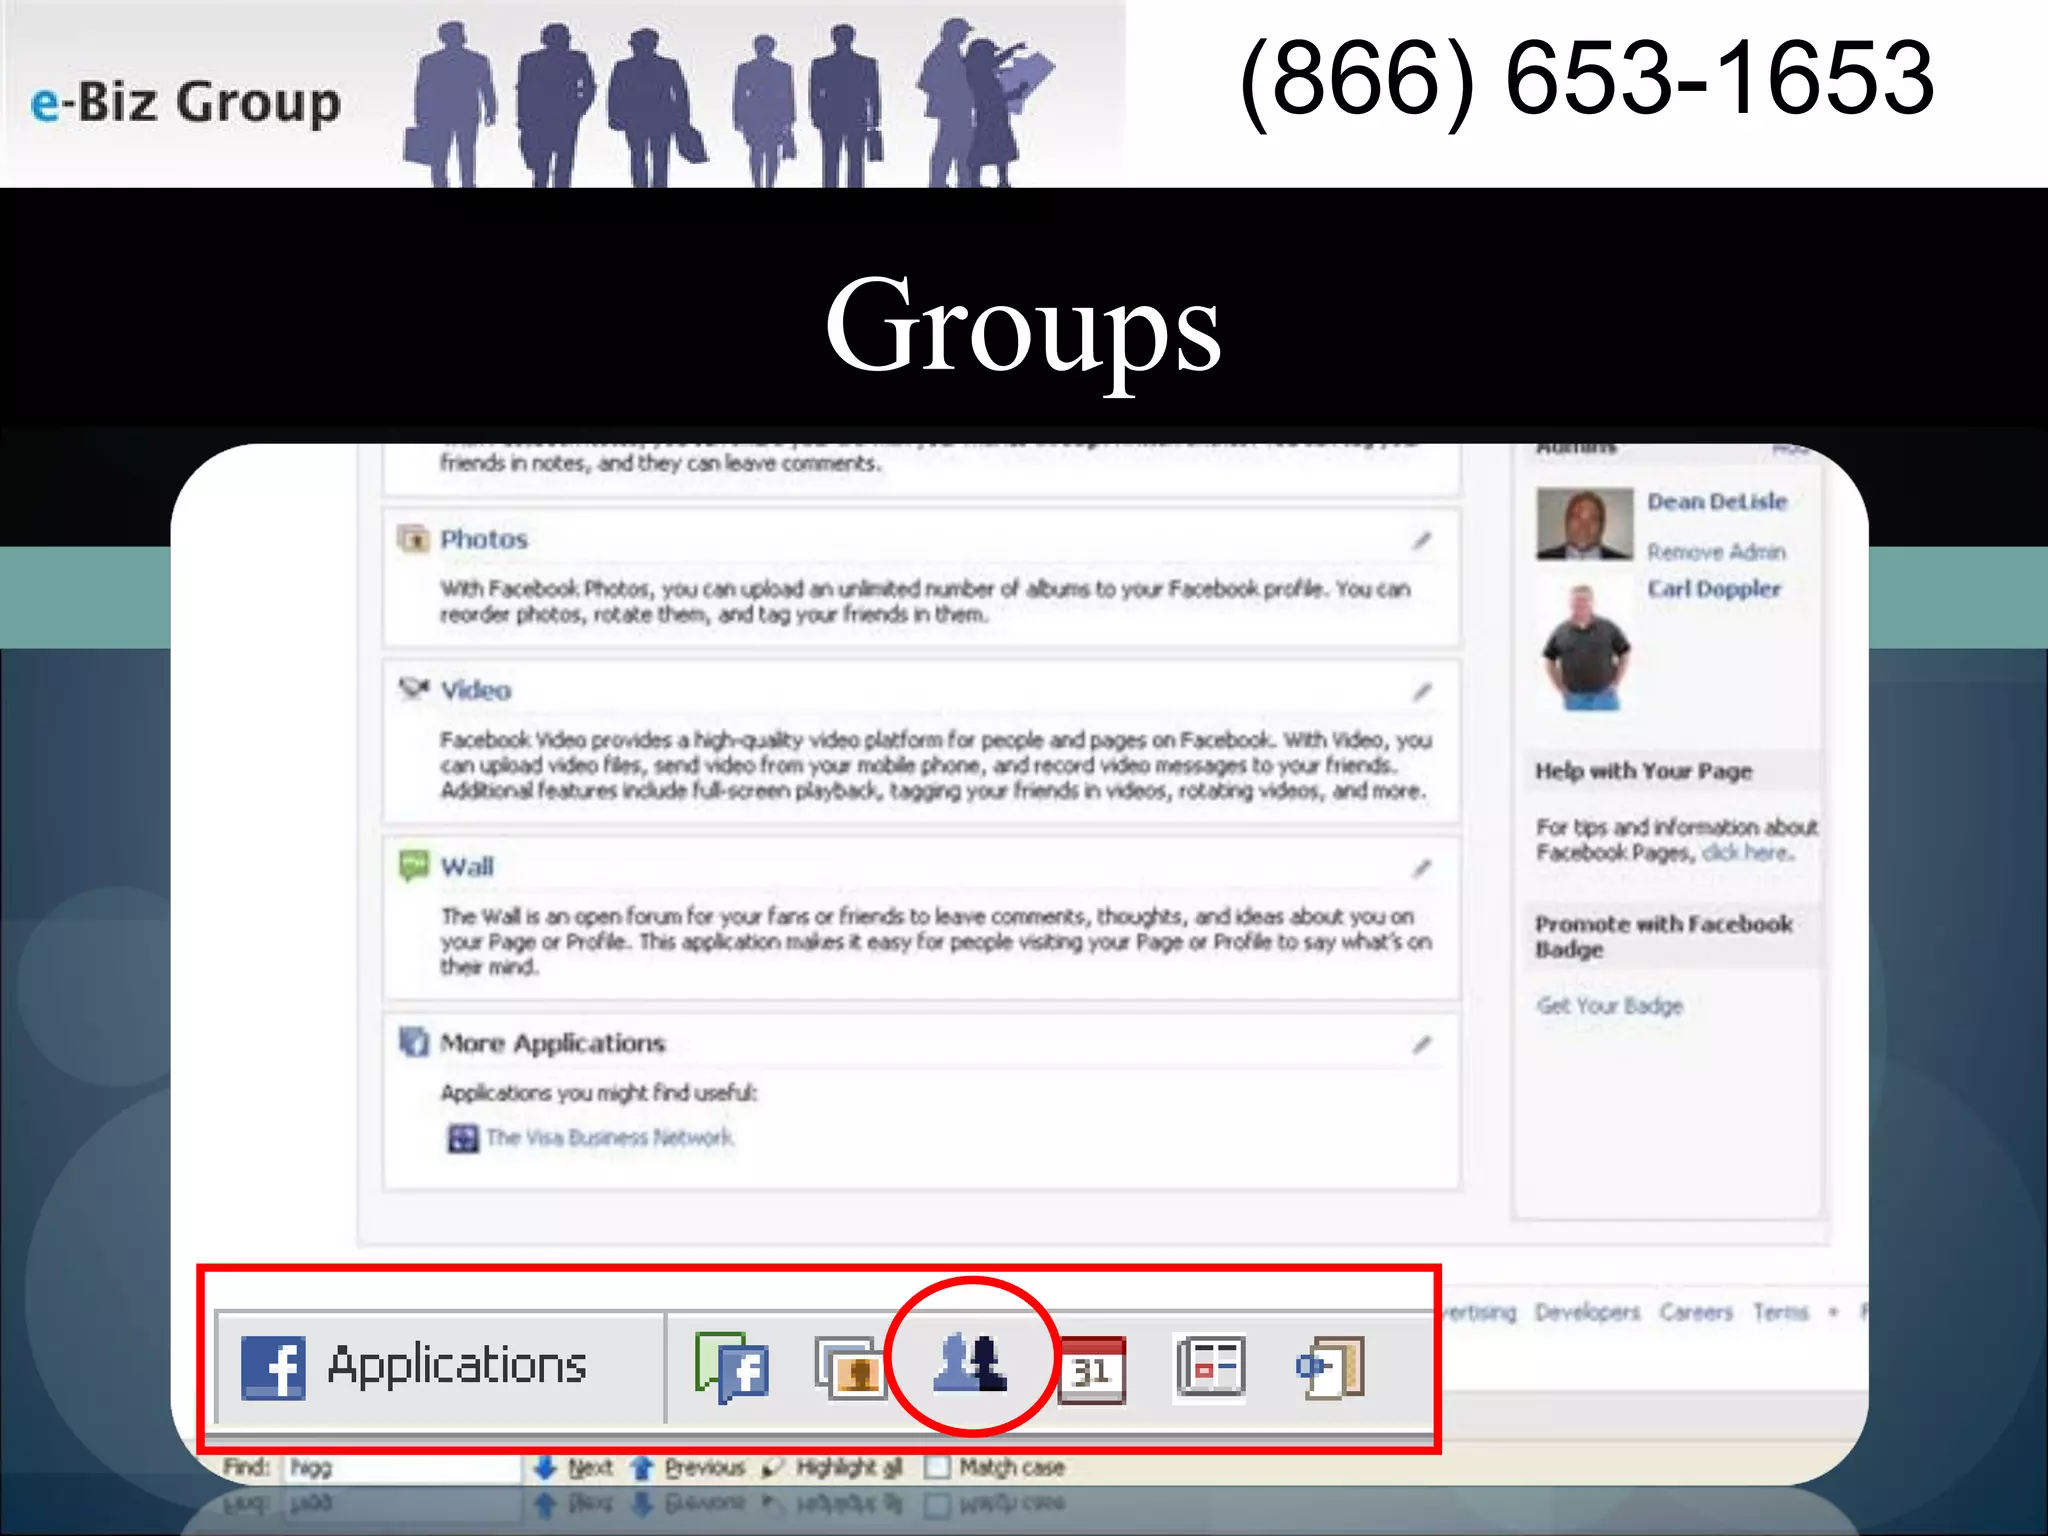This screenshot has height=1536, width=2048.
Task: Open the Wall application link
Action: pos(467,866)
